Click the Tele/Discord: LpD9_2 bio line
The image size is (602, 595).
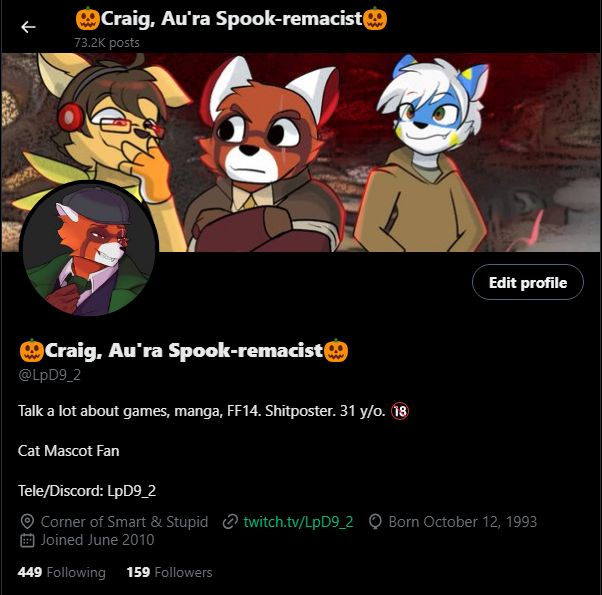coord(87,491)
